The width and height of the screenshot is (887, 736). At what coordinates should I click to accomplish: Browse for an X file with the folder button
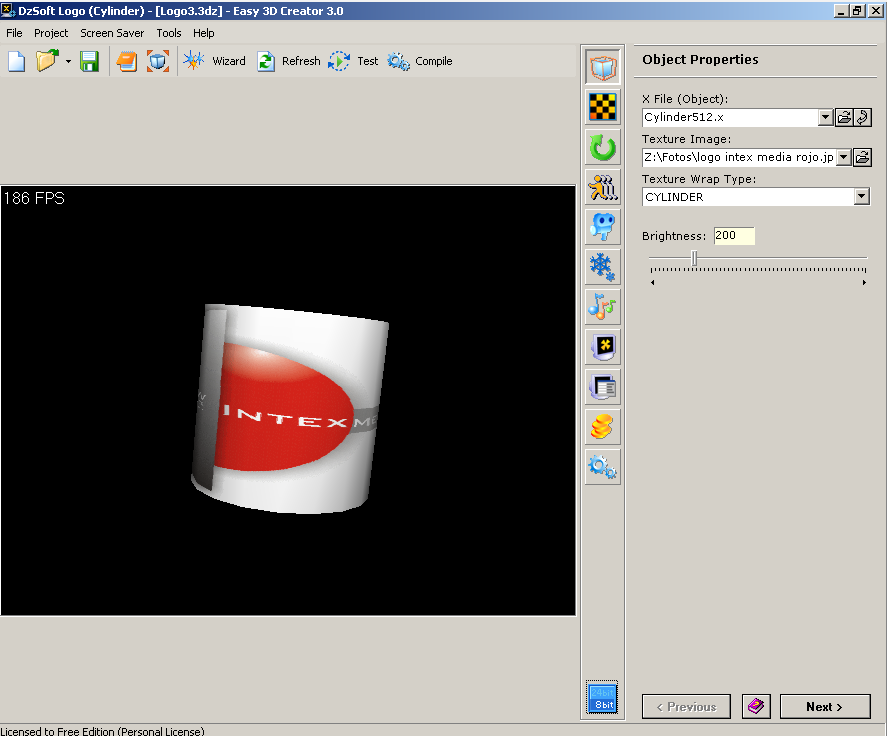tap(844, 117)
